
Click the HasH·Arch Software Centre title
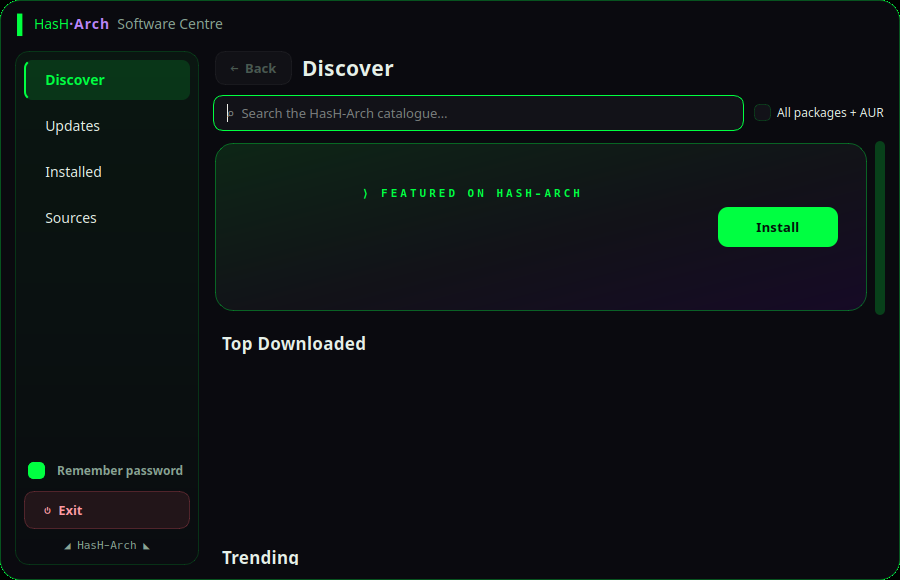(128, 24)
